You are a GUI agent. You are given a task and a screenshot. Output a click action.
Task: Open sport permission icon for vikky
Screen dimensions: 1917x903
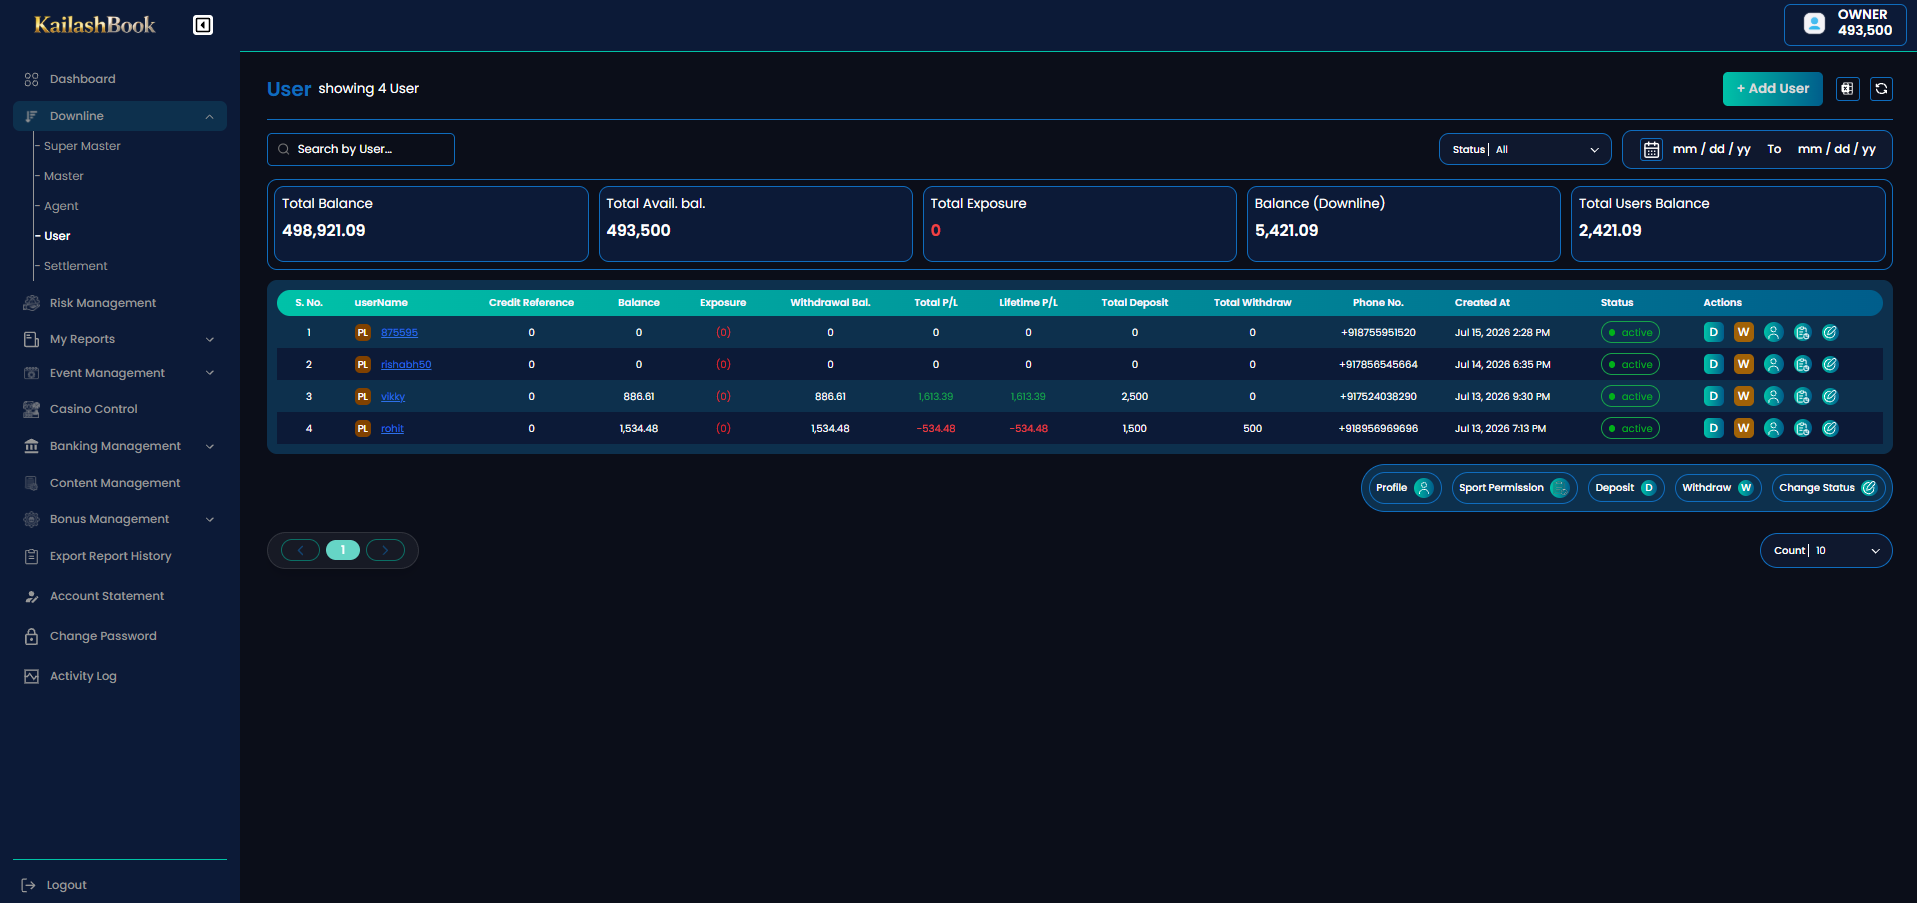(x=1802, y=396)
